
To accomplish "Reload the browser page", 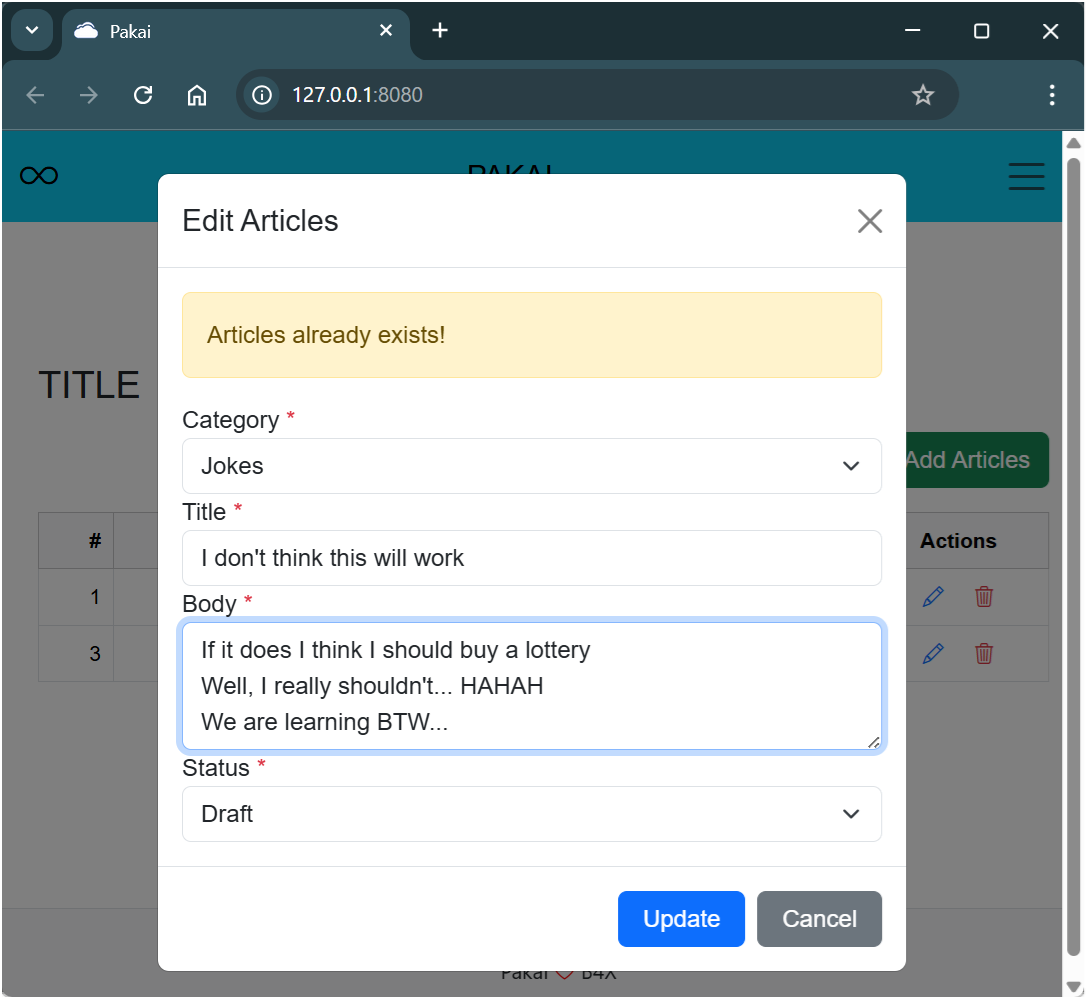I will pos(143,95).
